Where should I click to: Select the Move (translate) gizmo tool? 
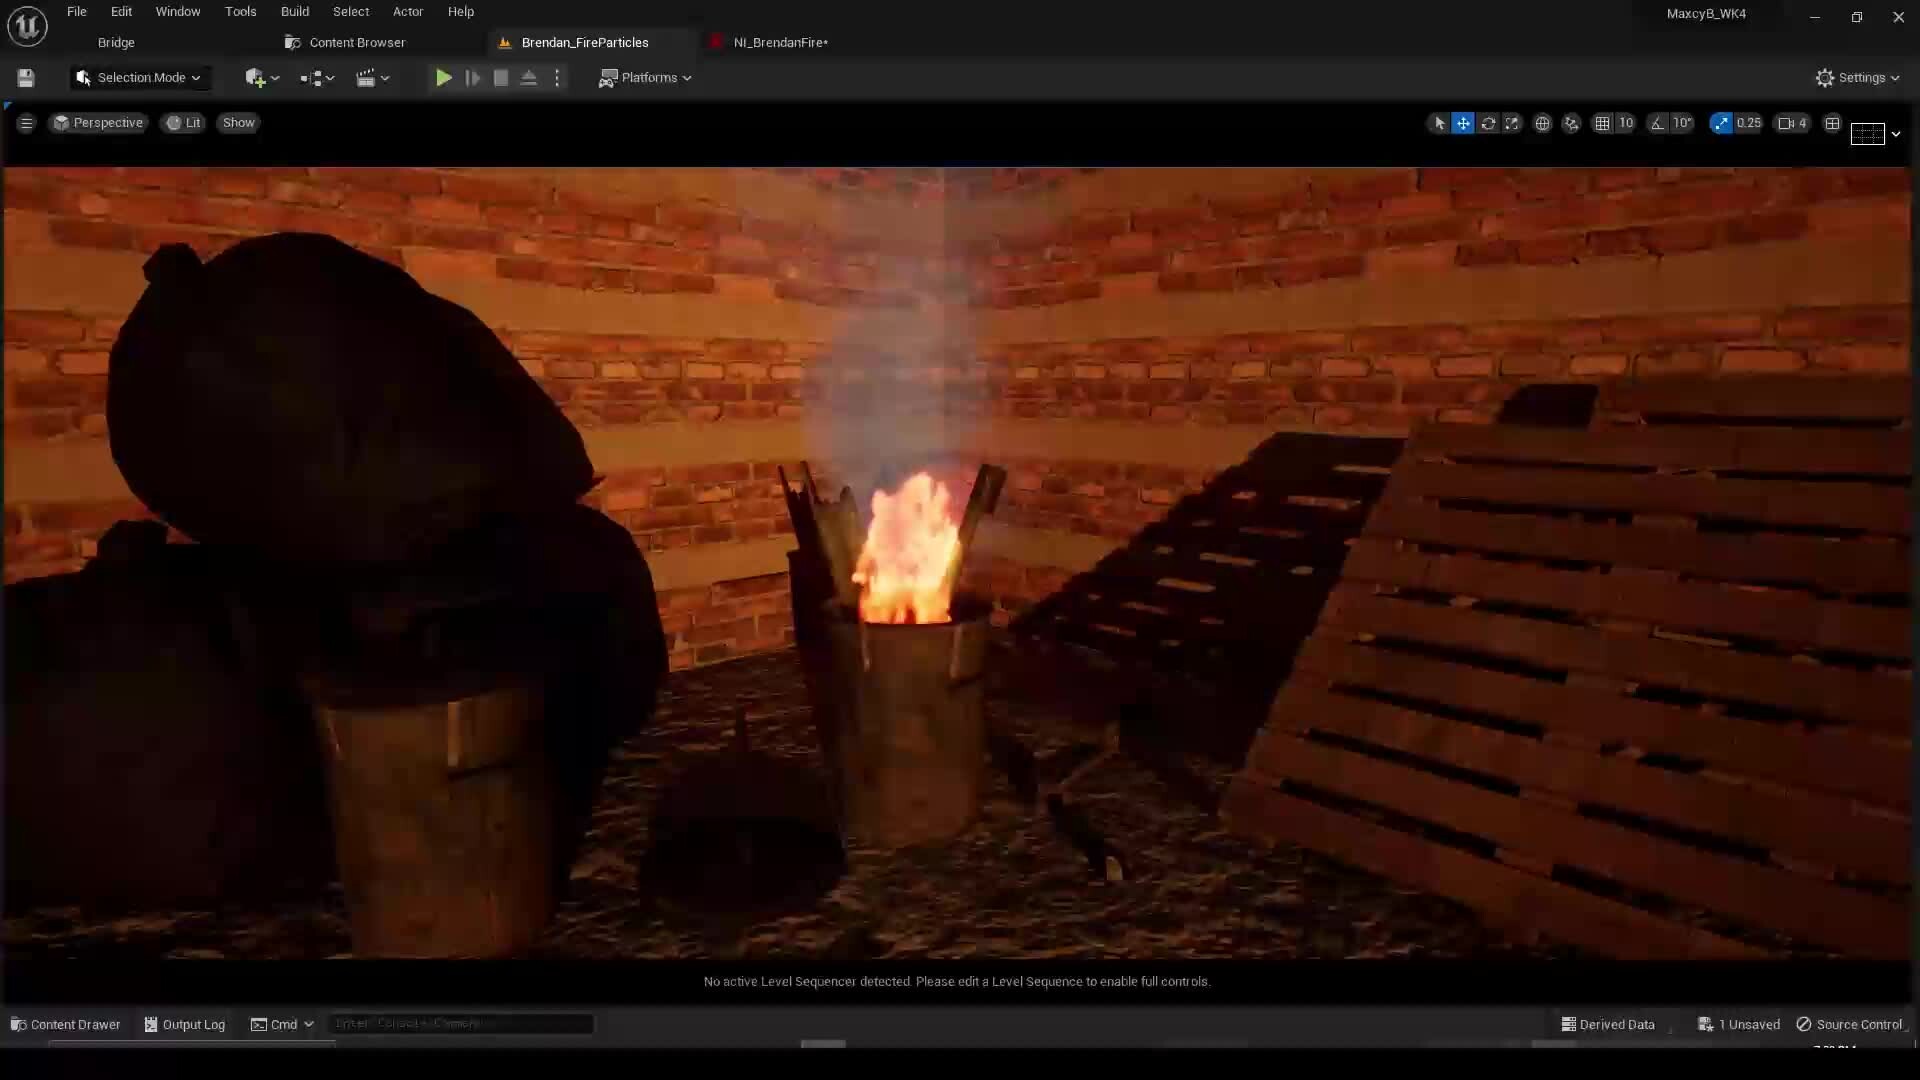[1462, 122]
